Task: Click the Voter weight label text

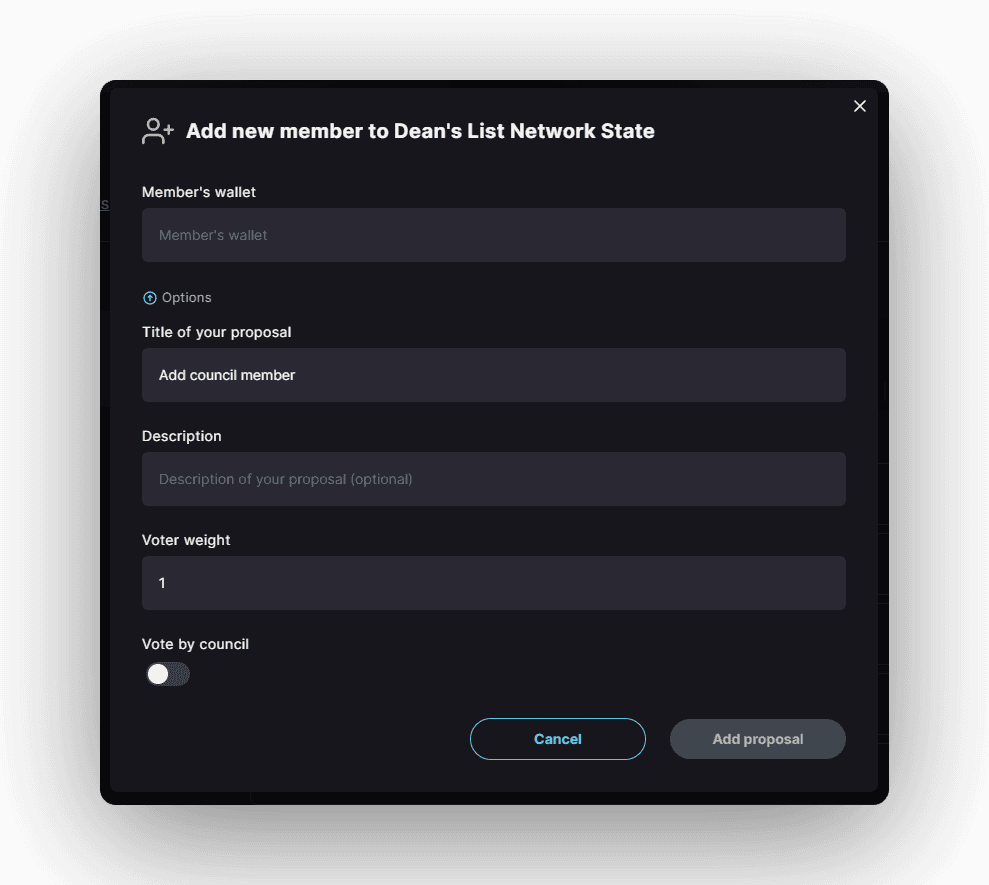Action: click(x=186, y=540)
